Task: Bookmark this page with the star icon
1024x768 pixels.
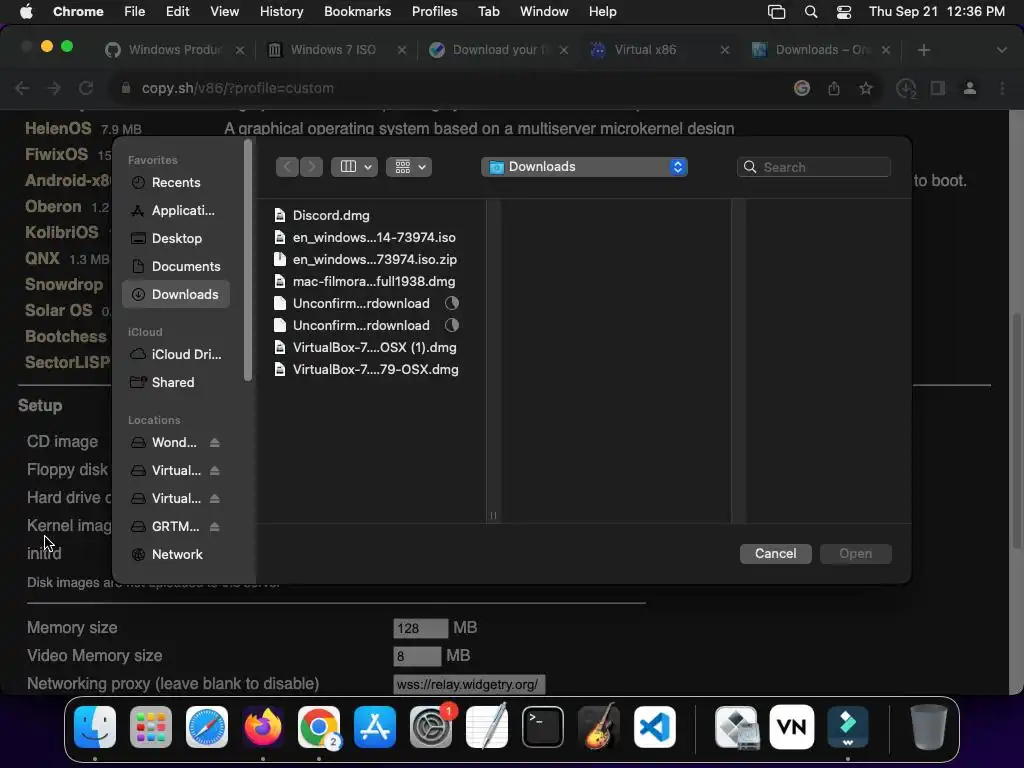Action: 866,88
